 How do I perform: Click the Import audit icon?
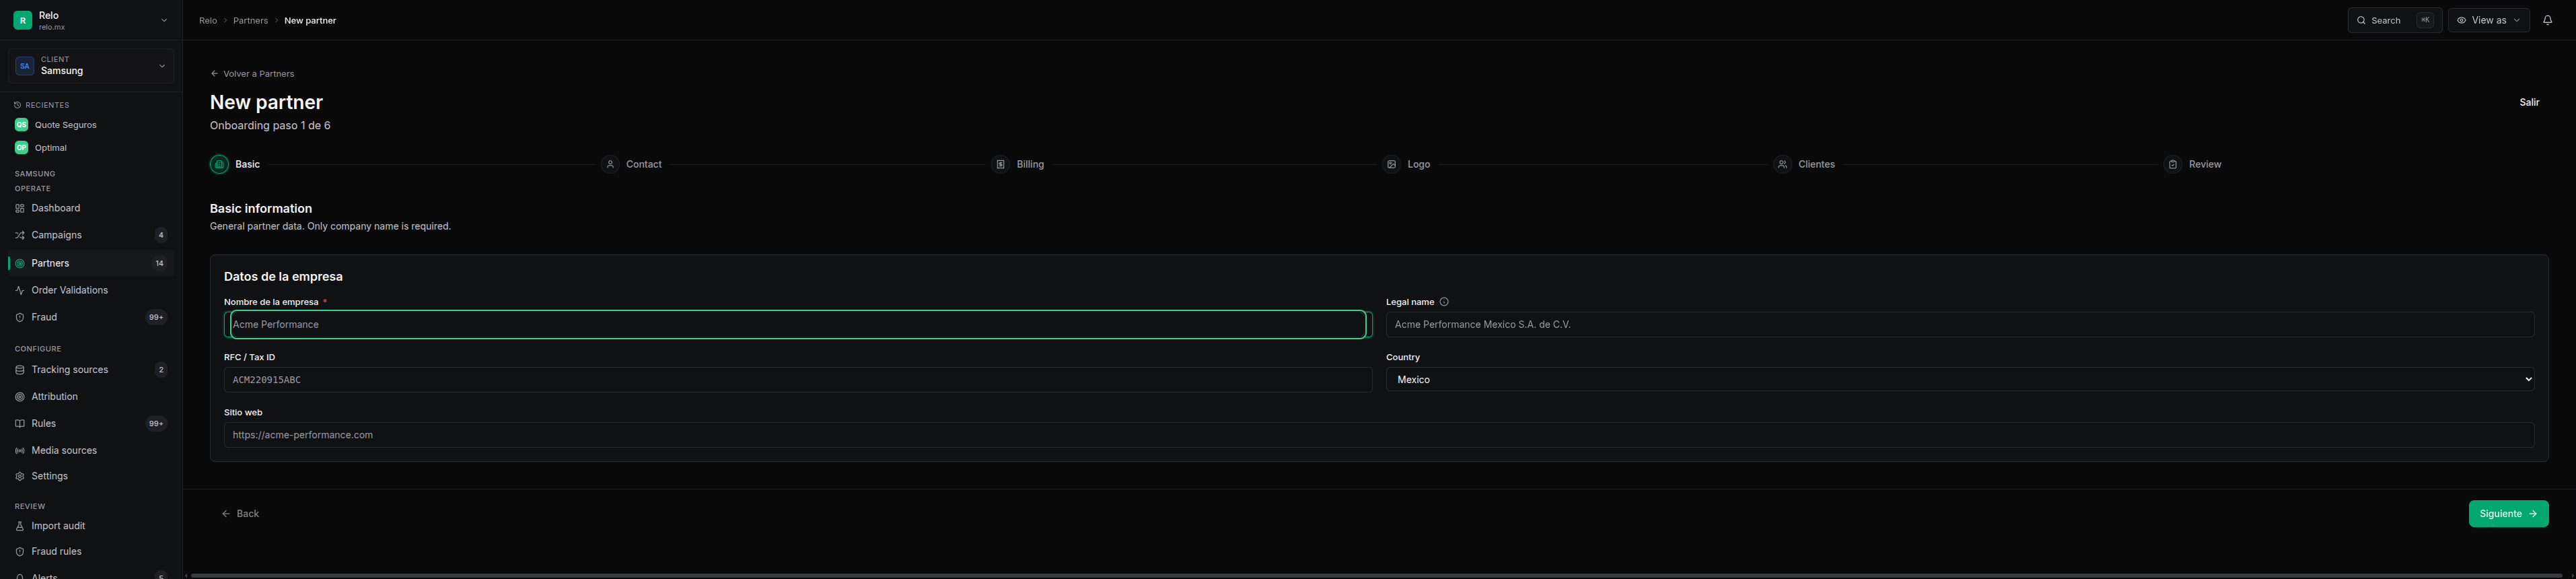click(19, 526)
